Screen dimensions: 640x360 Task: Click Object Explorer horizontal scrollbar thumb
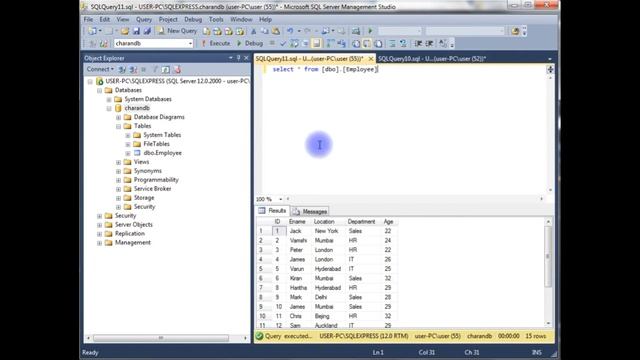pyautogui.click(x=161, y=338)
